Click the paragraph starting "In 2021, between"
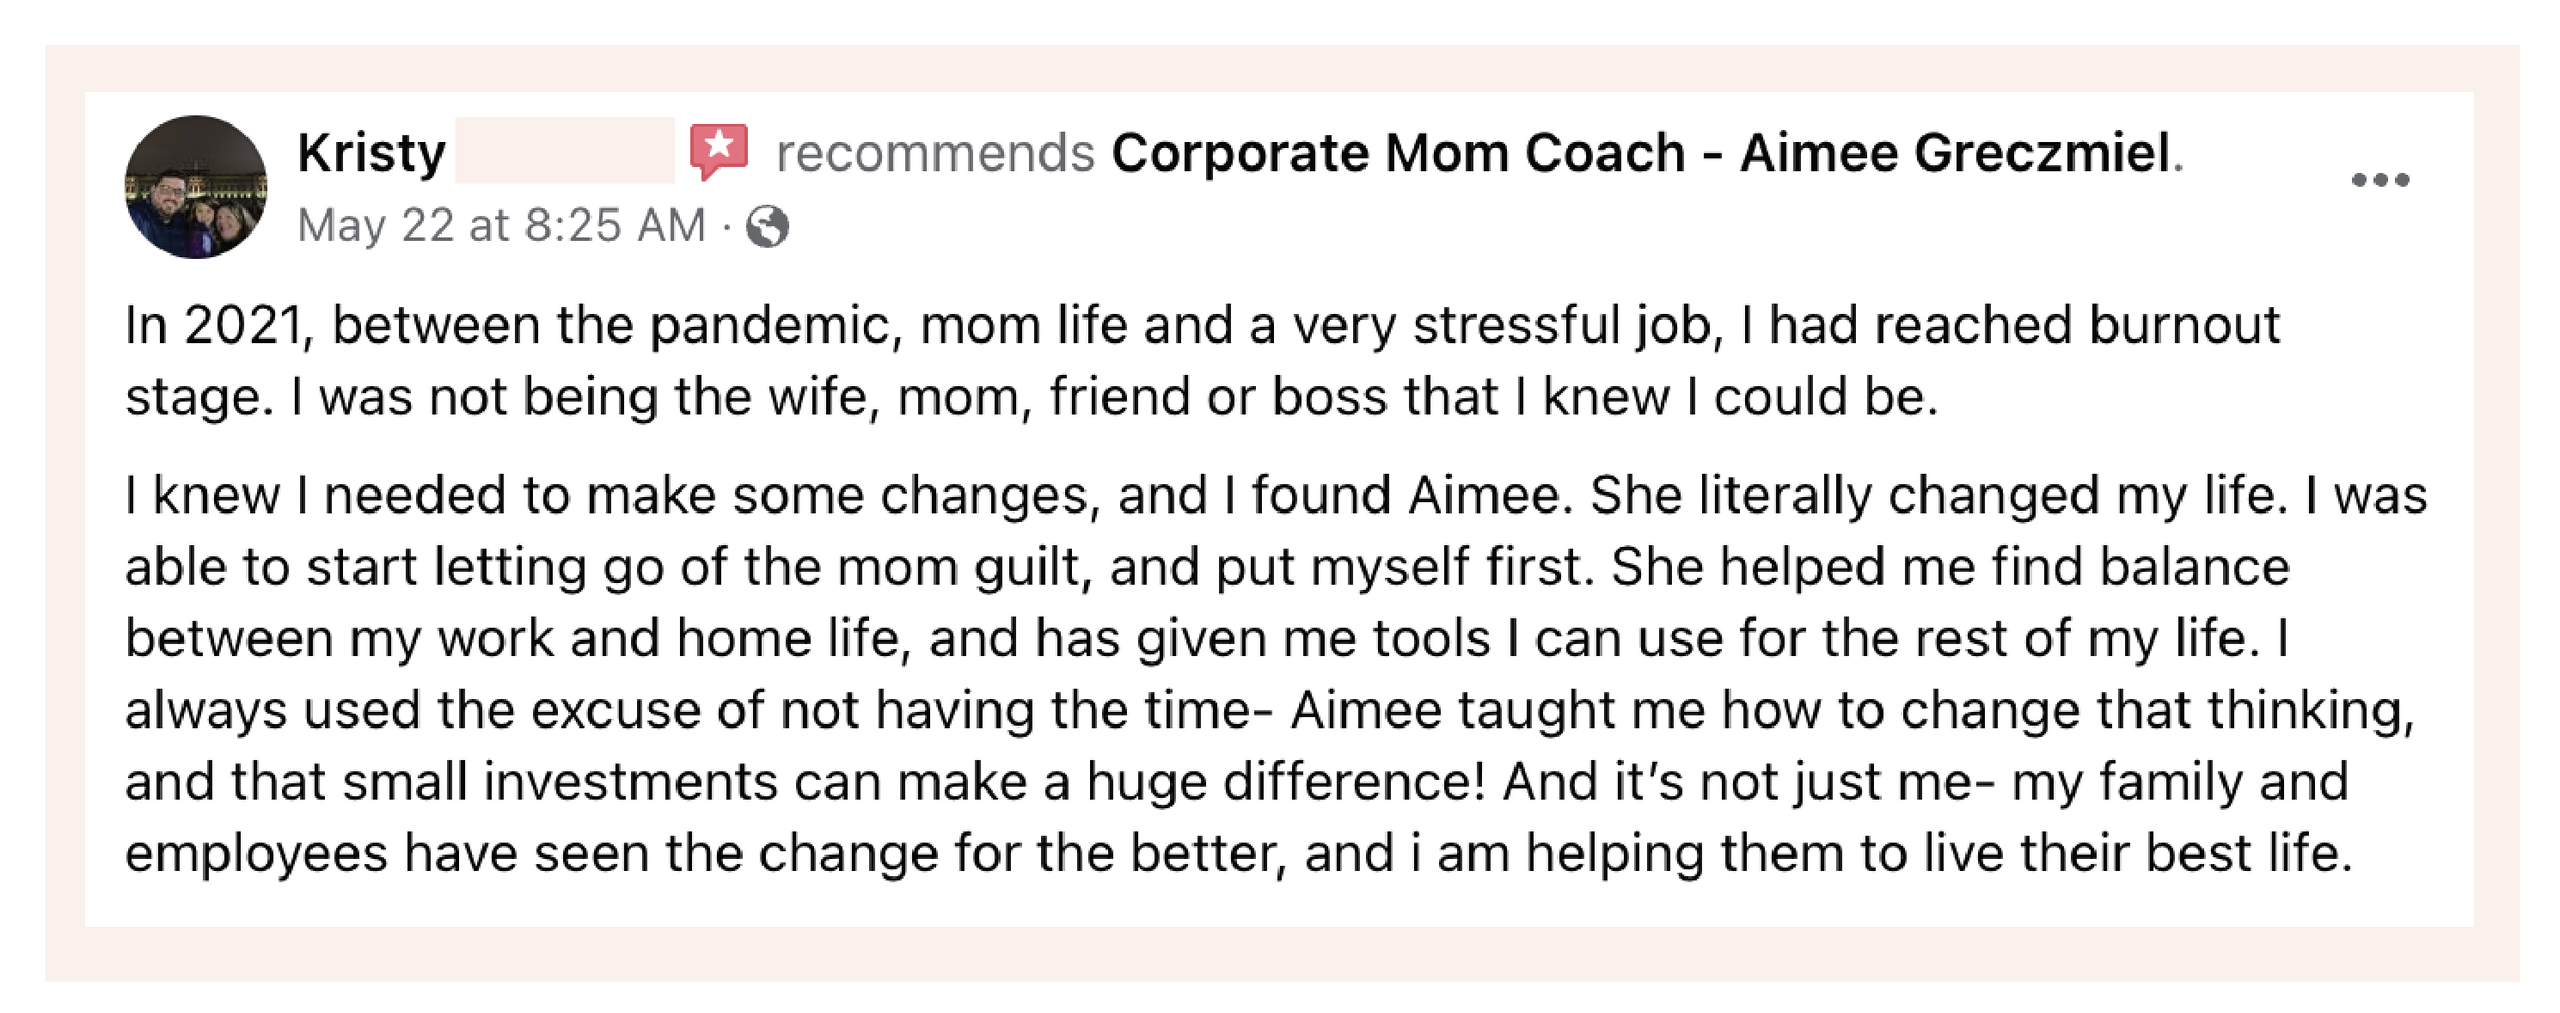The image size is (2560, 1013). coord(1202,361)
